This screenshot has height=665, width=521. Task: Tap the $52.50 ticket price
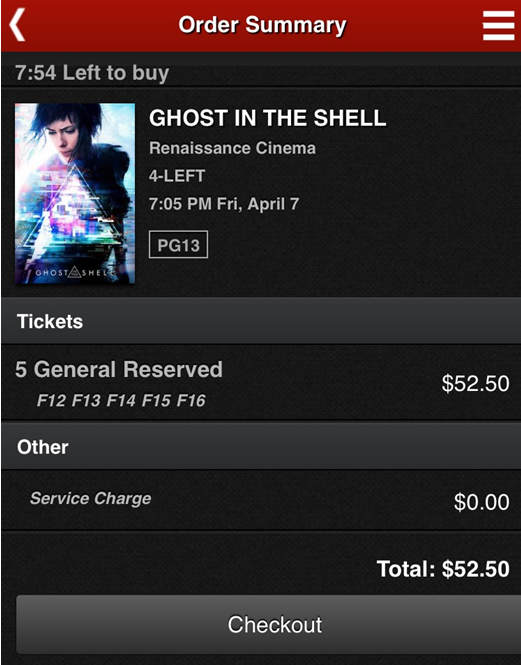475,383
